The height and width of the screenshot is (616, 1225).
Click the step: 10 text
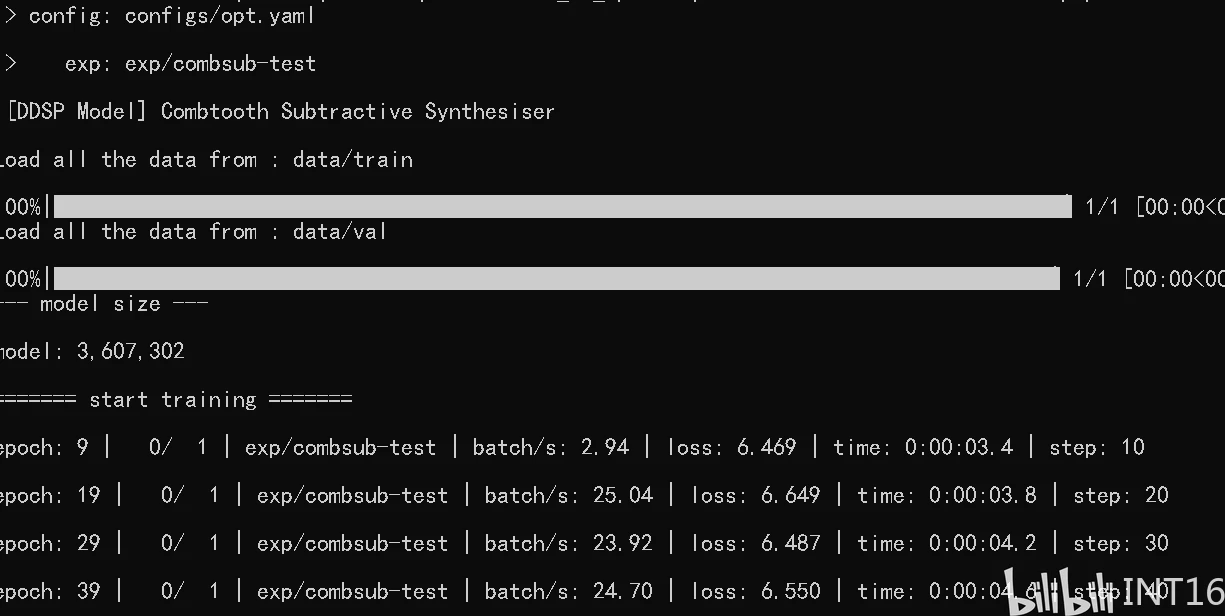(1096, 447)
